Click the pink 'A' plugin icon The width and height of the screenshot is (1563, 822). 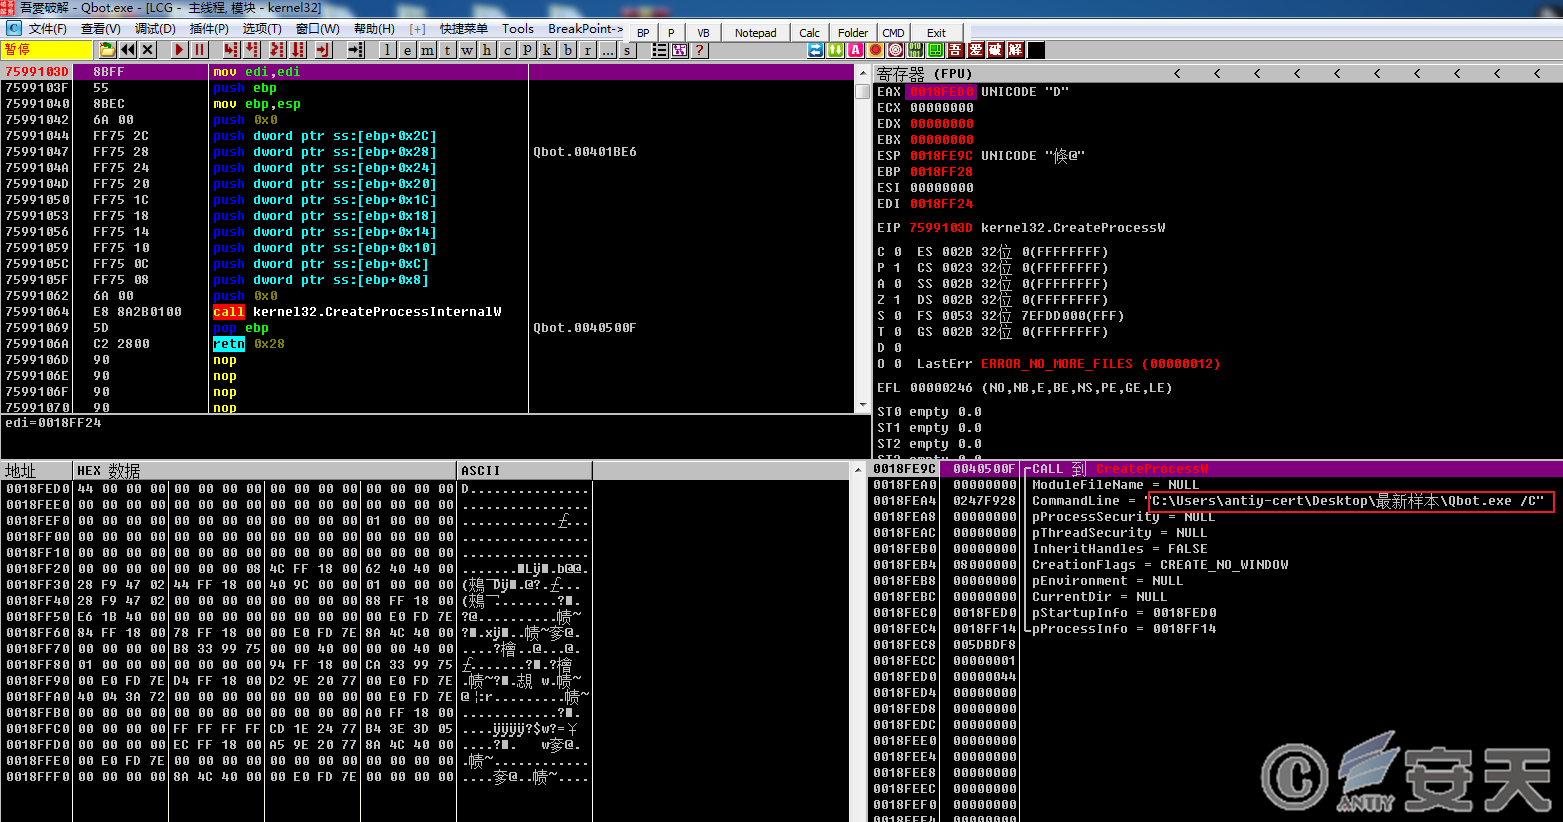[x=855, y=50]
